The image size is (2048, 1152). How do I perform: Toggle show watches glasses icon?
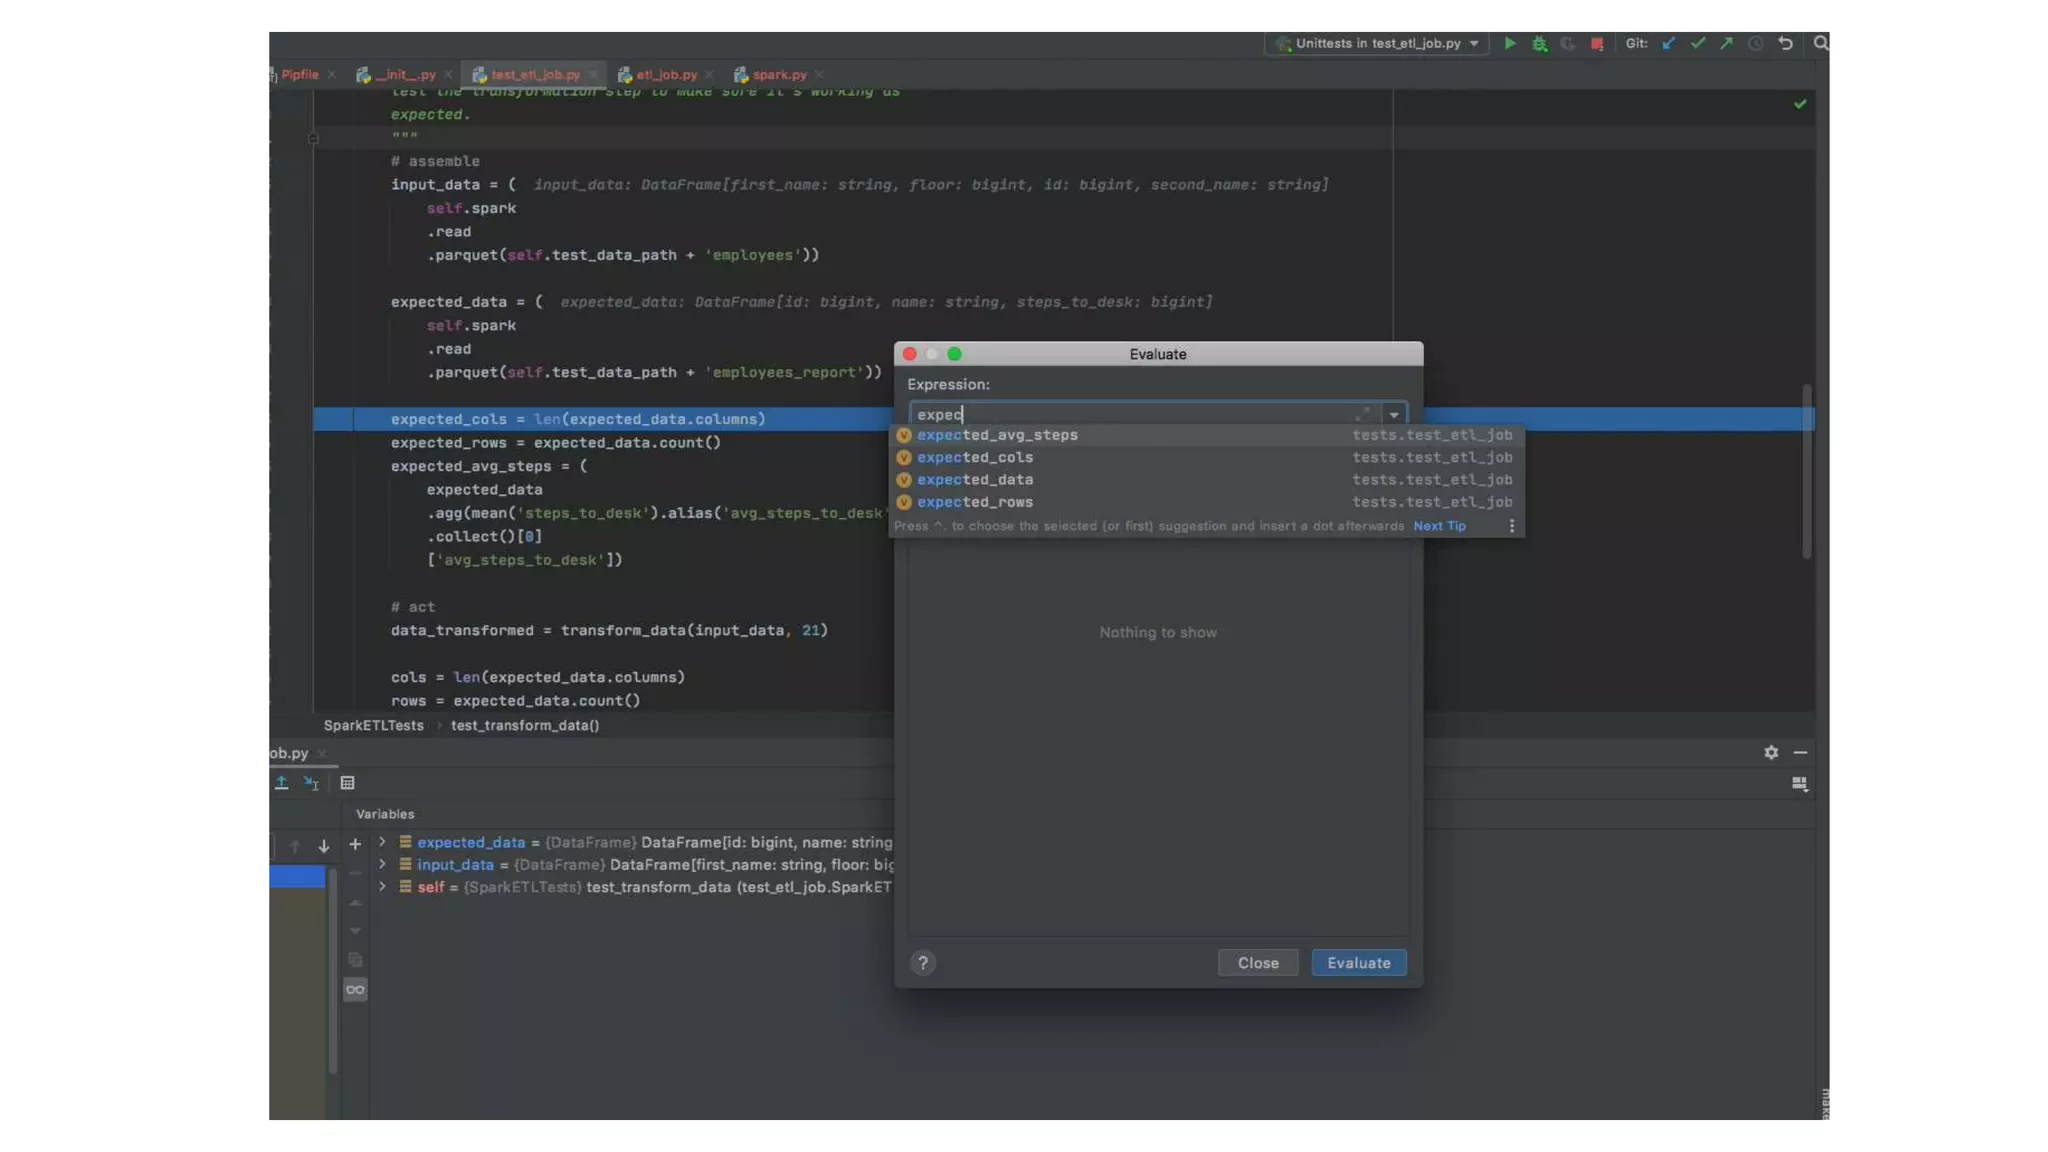pos(355,989)
